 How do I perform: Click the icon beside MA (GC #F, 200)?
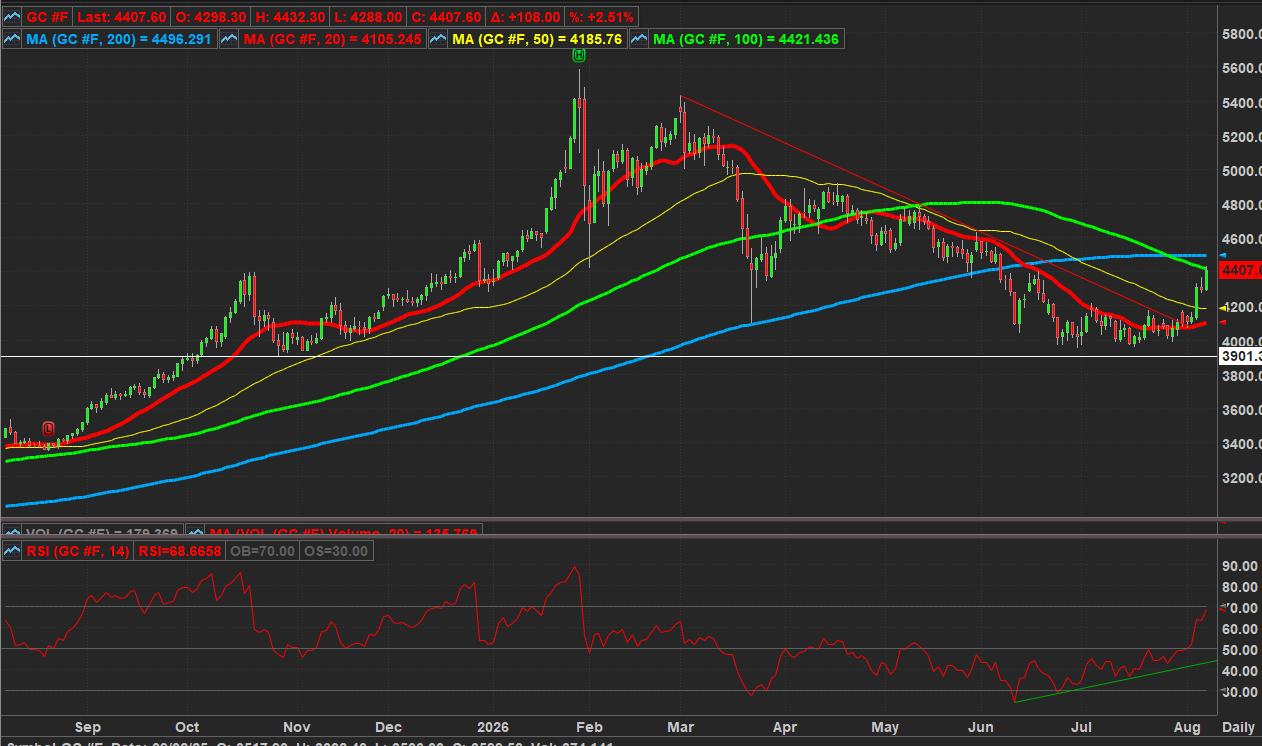coord(12,39)
